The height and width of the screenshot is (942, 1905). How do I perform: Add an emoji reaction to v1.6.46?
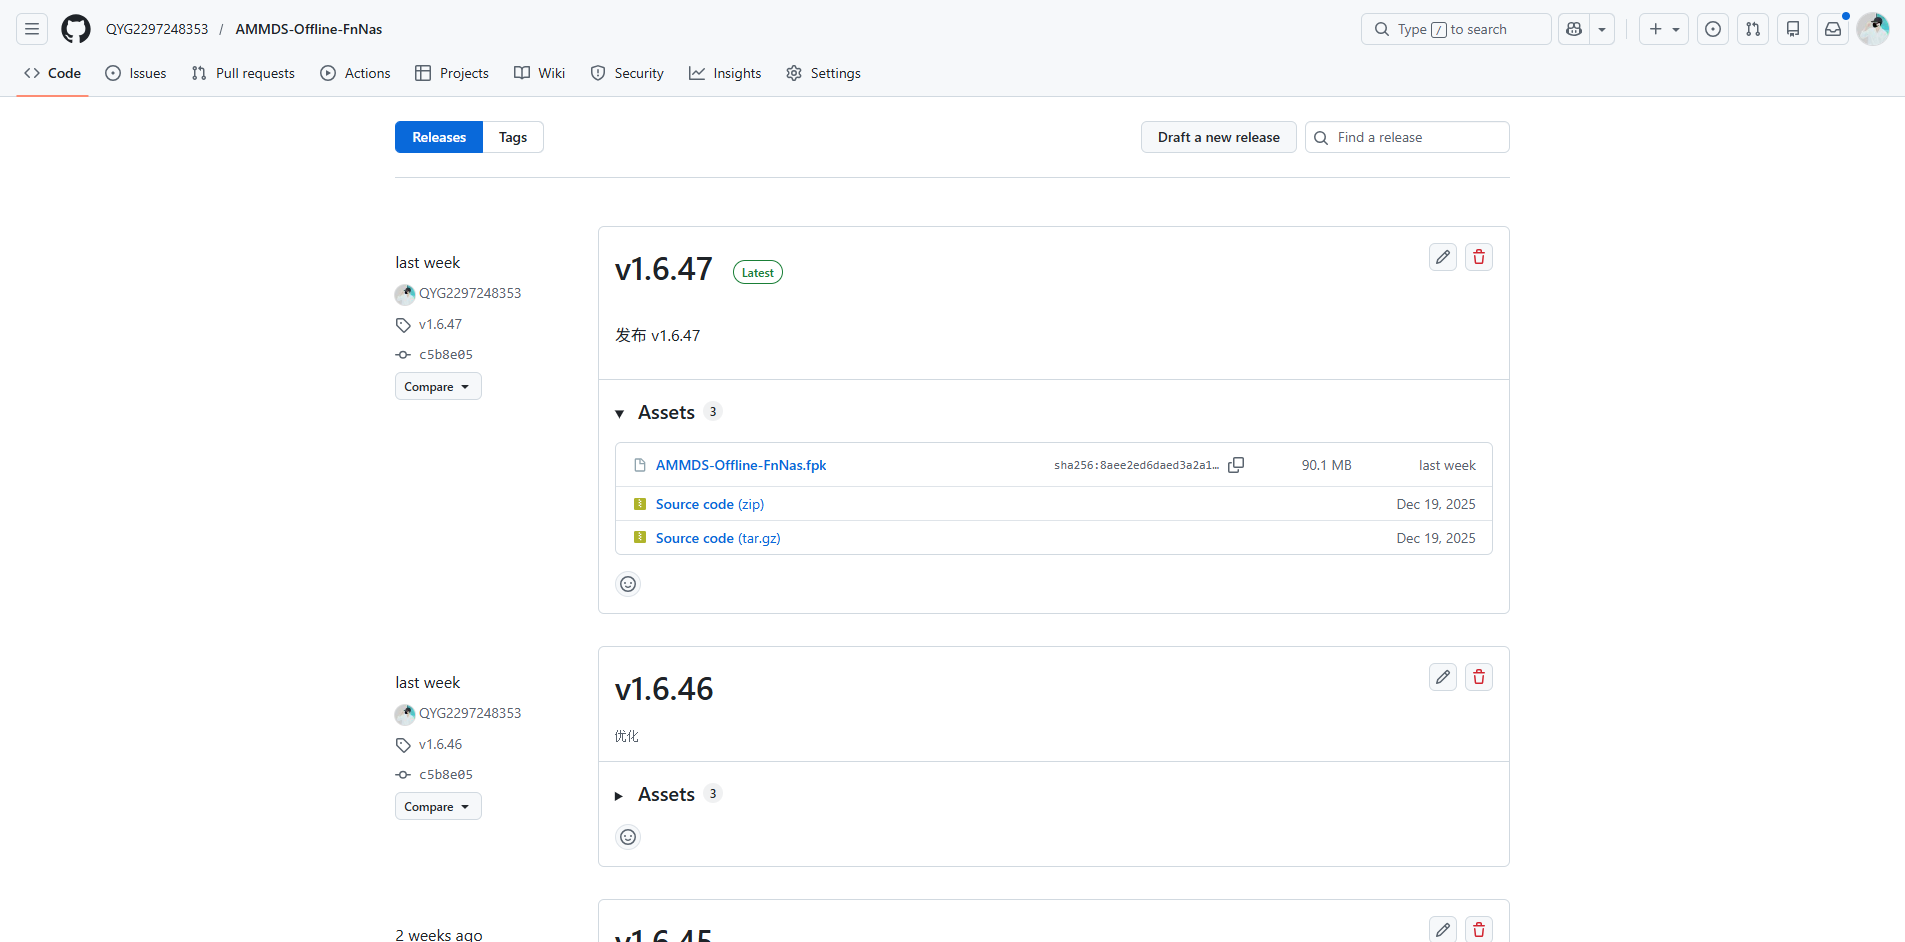coord(627,837)
